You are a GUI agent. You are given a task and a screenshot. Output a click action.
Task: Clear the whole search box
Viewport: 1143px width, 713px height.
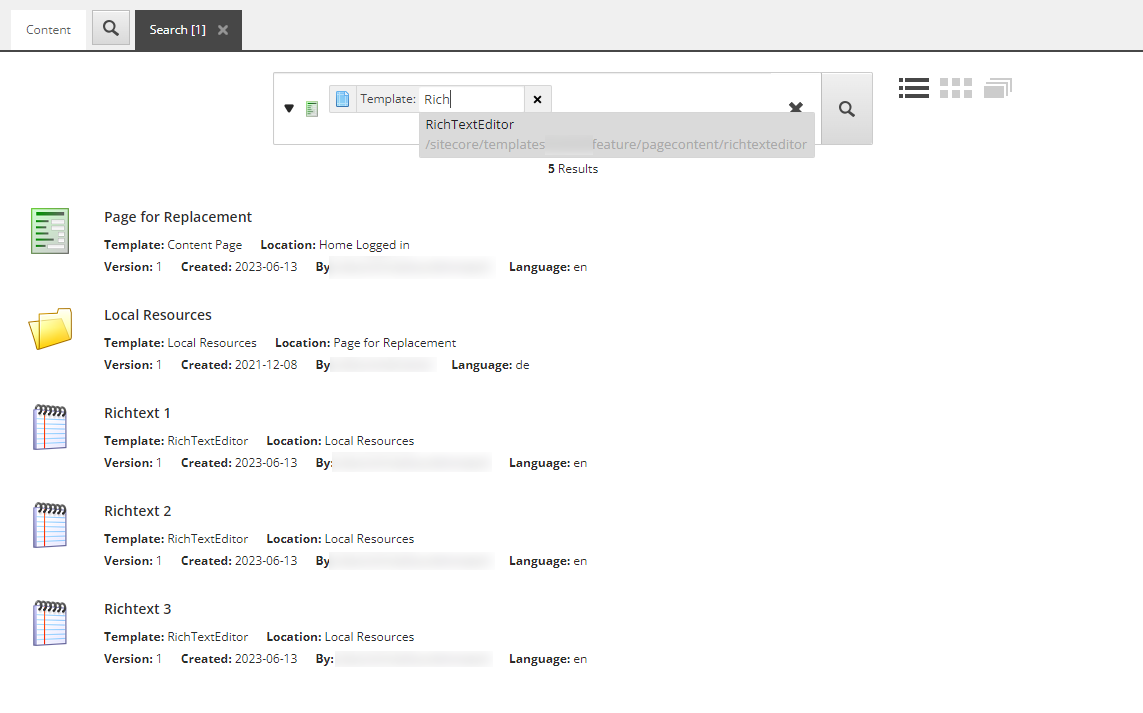click(x=796, y=108)
